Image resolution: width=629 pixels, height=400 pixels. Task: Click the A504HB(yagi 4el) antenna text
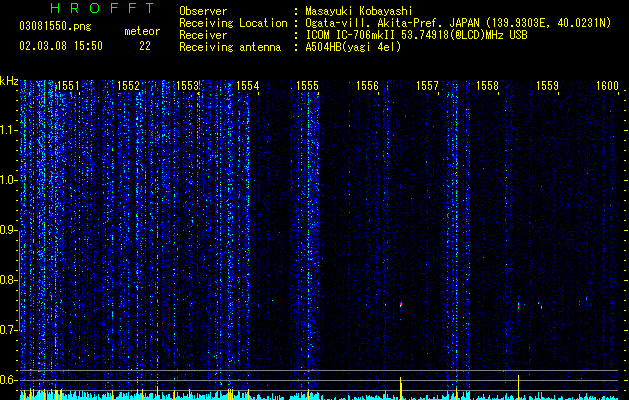click(353, 47)
